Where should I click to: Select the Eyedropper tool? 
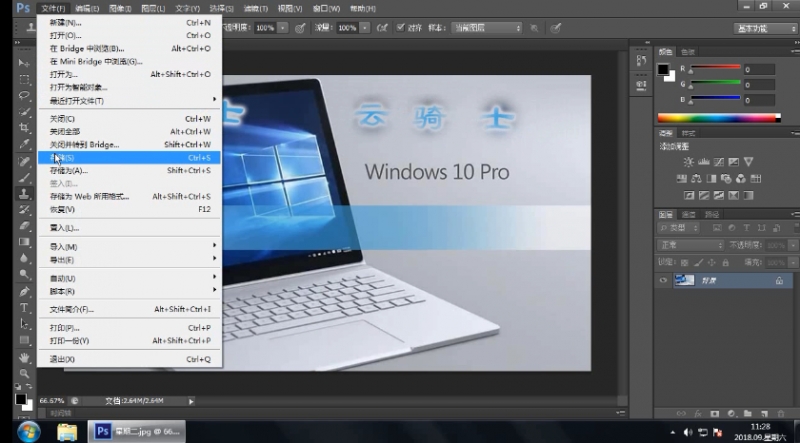tap(24, 144)
